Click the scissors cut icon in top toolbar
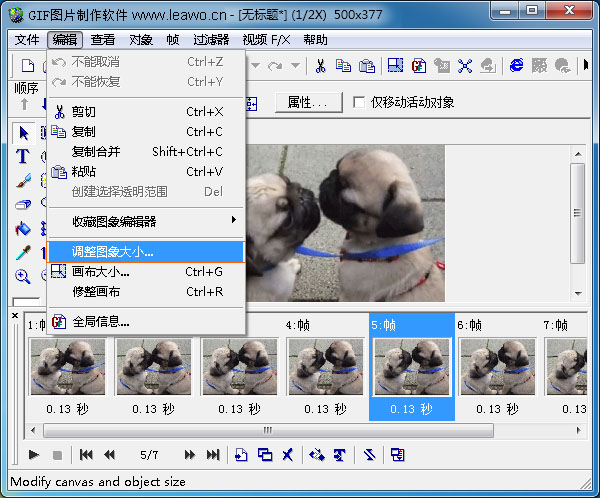 coord(321,66)
